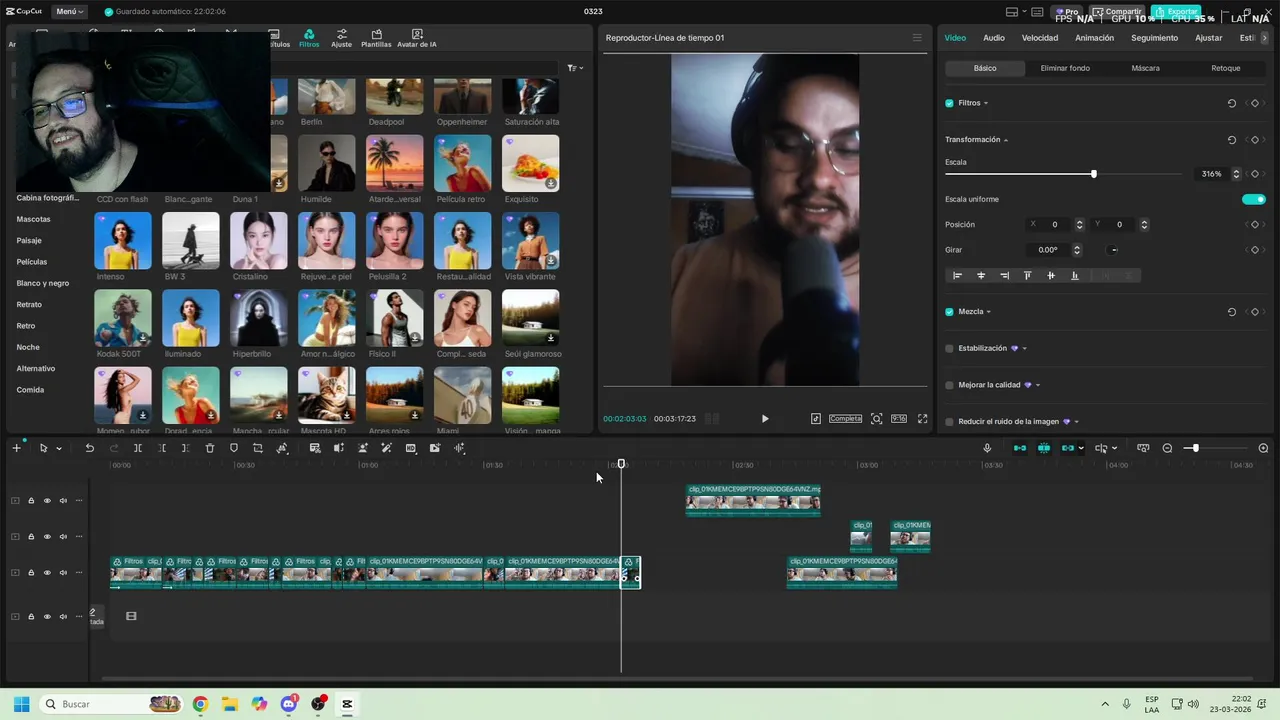Image resolution: width=1280 pixels, height=720 pixels.
Task: Click the delete trash icon in timeline toolbar
Action: click(x=210, y=448)
